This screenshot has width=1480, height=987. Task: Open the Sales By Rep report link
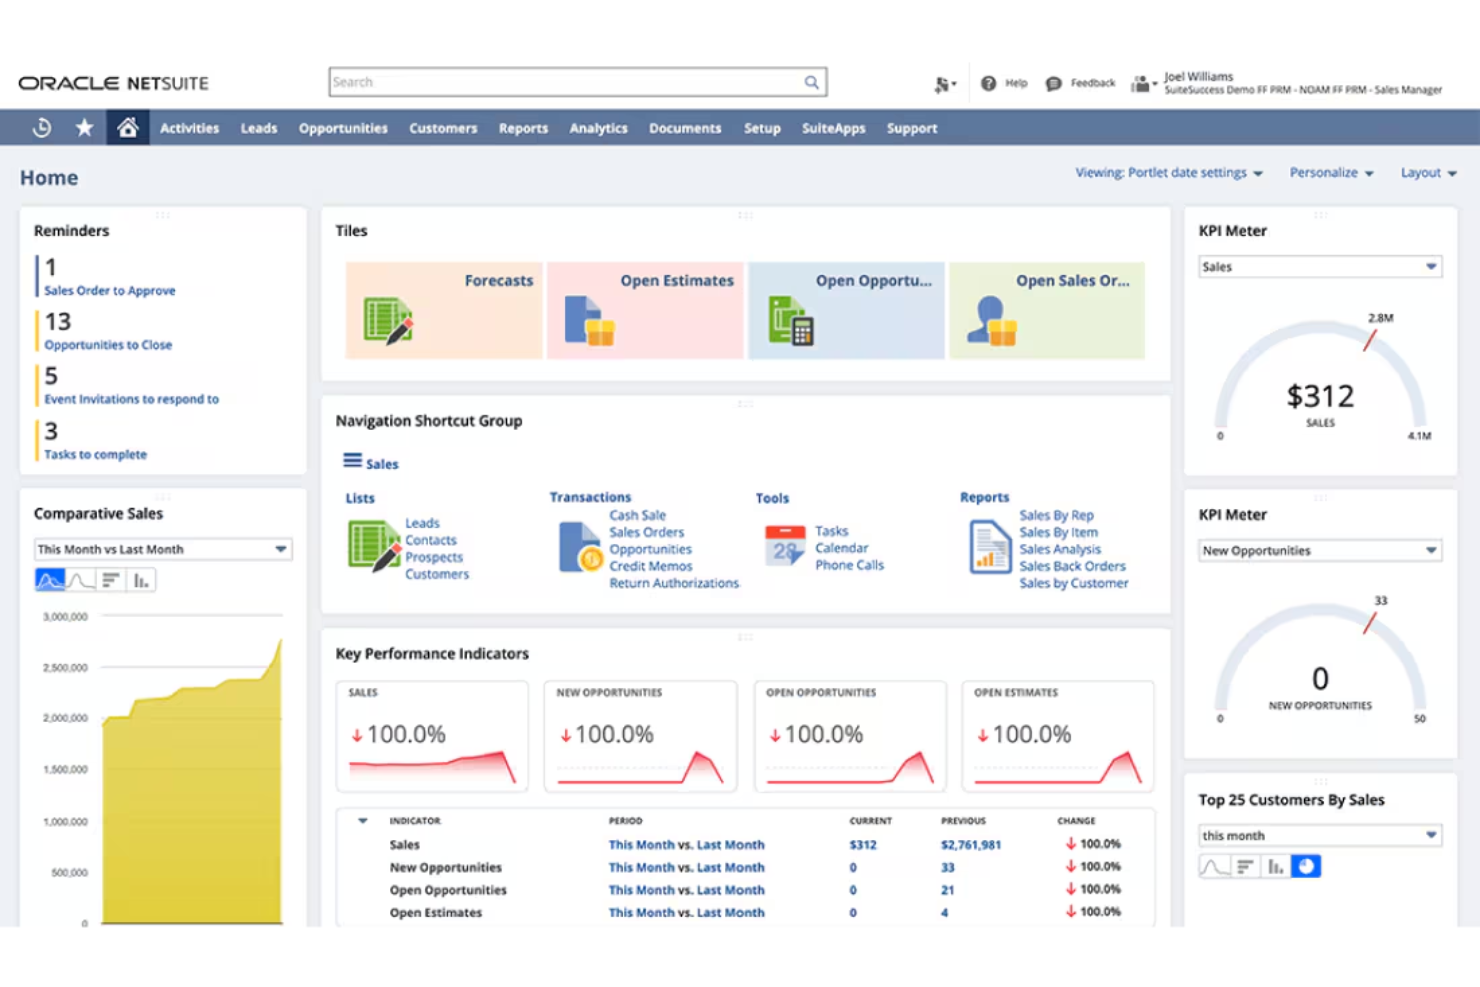[1057, 514]
